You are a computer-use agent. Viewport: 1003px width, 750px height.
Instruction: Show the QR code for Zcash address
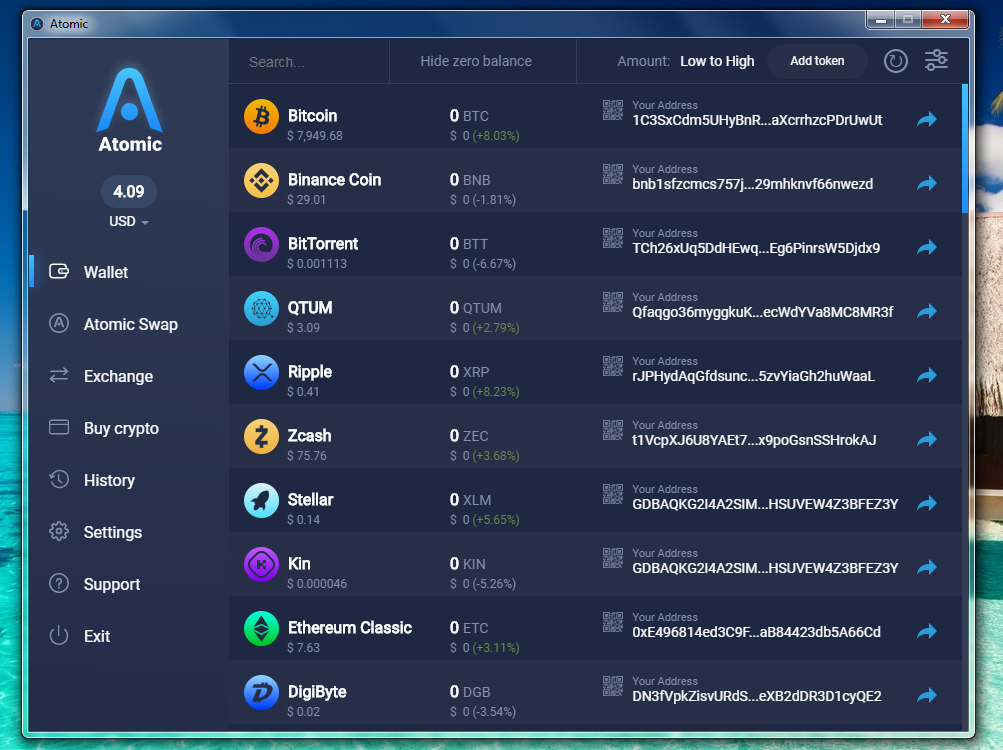(613, 430)
